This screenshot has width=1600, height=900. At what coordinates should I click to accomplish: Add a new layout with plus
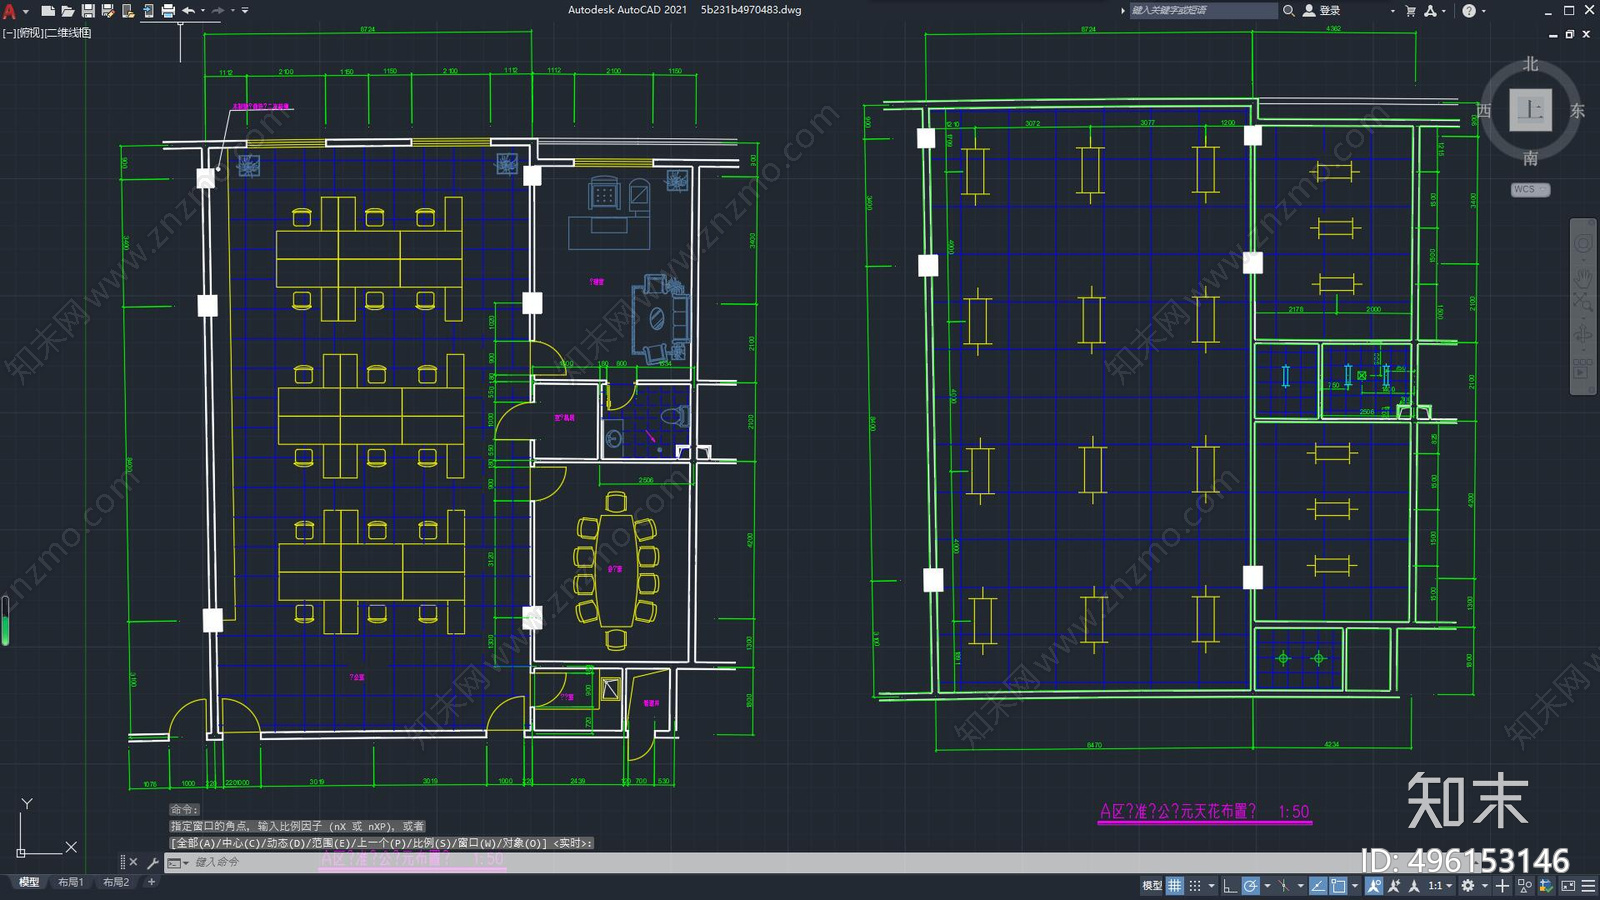point(151,882)
